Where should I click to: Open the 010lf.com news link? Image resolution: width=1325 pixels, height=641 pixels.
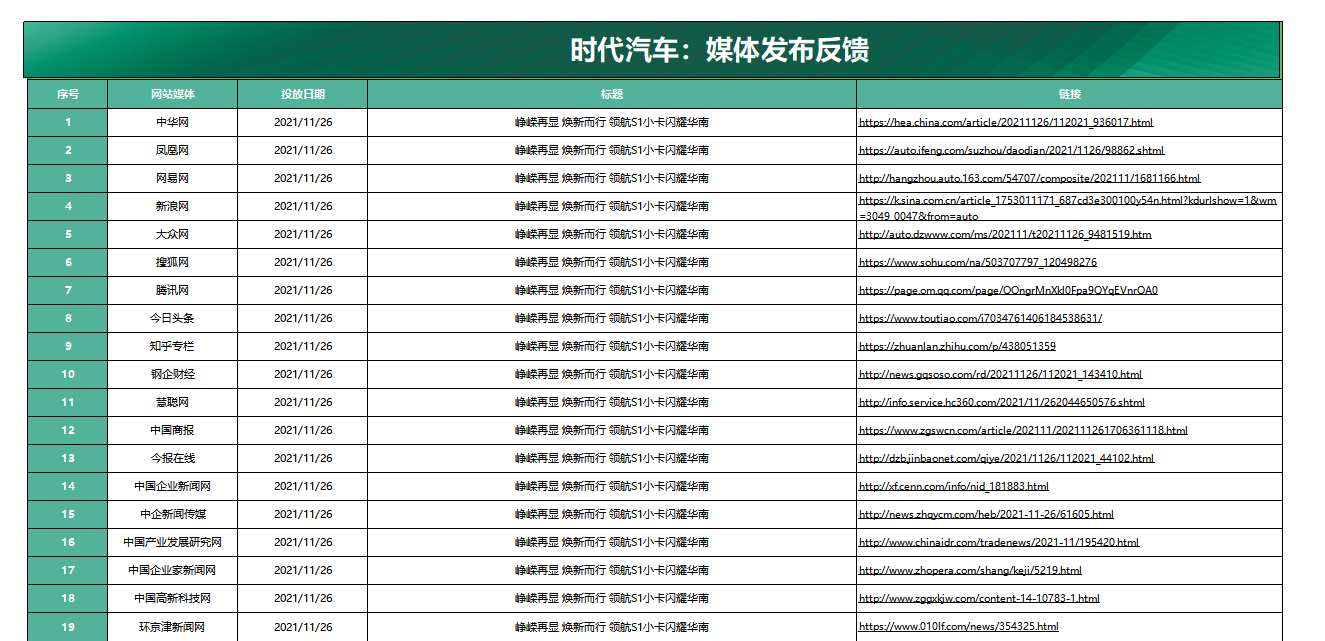(958, 626)
